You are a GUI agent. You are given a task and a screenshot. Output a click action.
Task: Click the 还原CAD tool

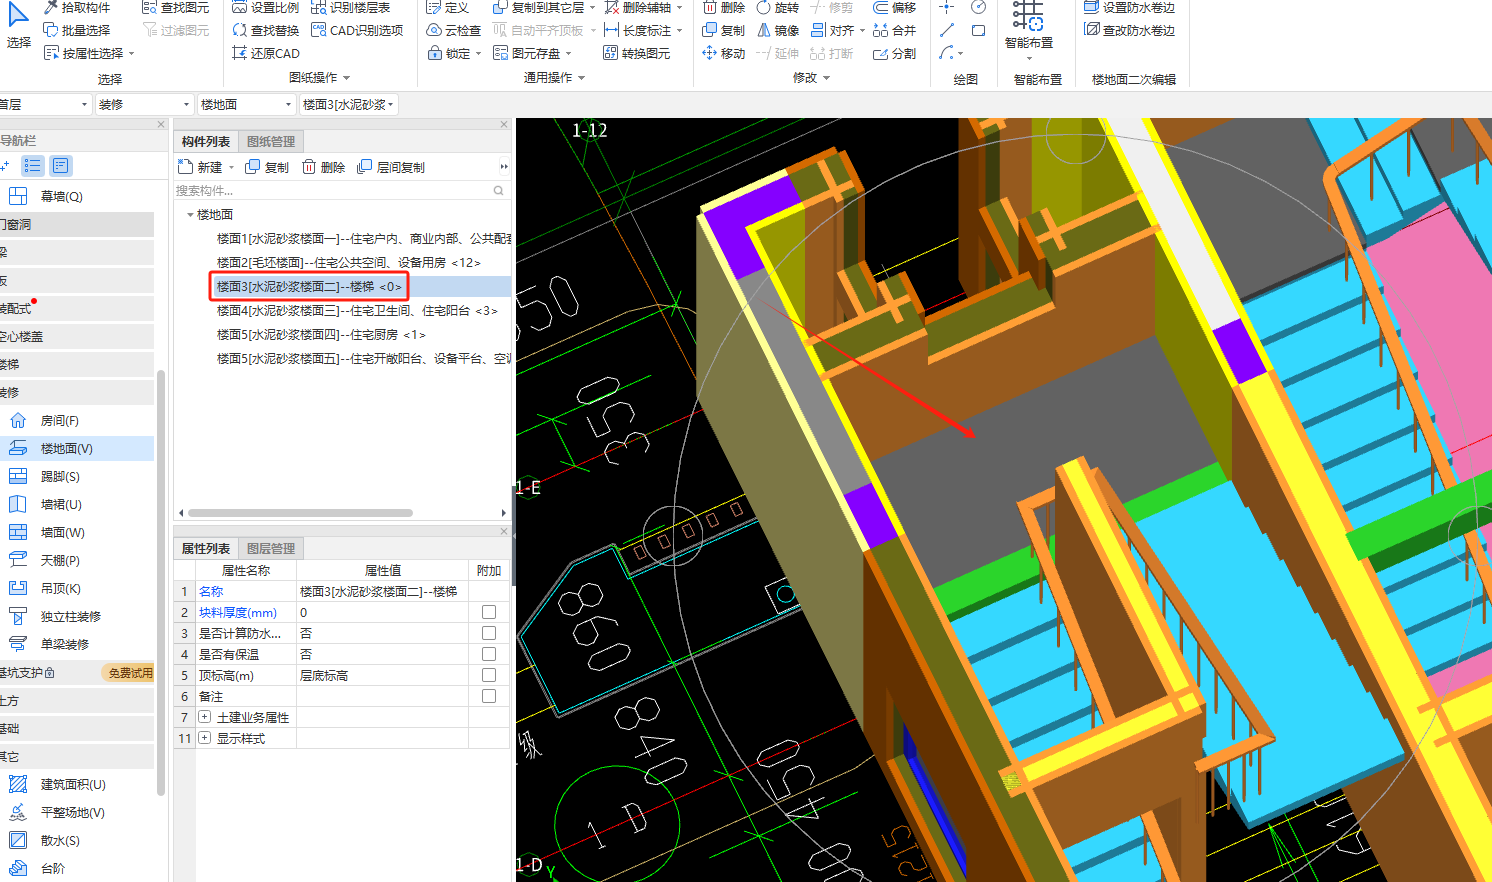[265, 53]
